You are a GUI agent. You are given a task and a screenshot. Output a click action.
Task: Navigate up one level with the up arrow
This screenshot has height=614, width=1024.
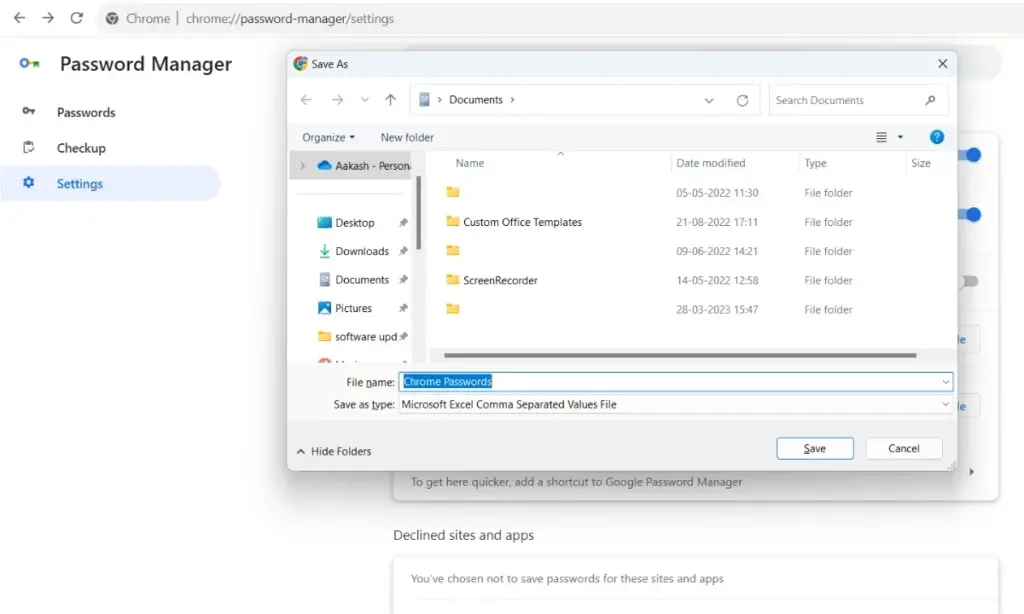(390, 99)
